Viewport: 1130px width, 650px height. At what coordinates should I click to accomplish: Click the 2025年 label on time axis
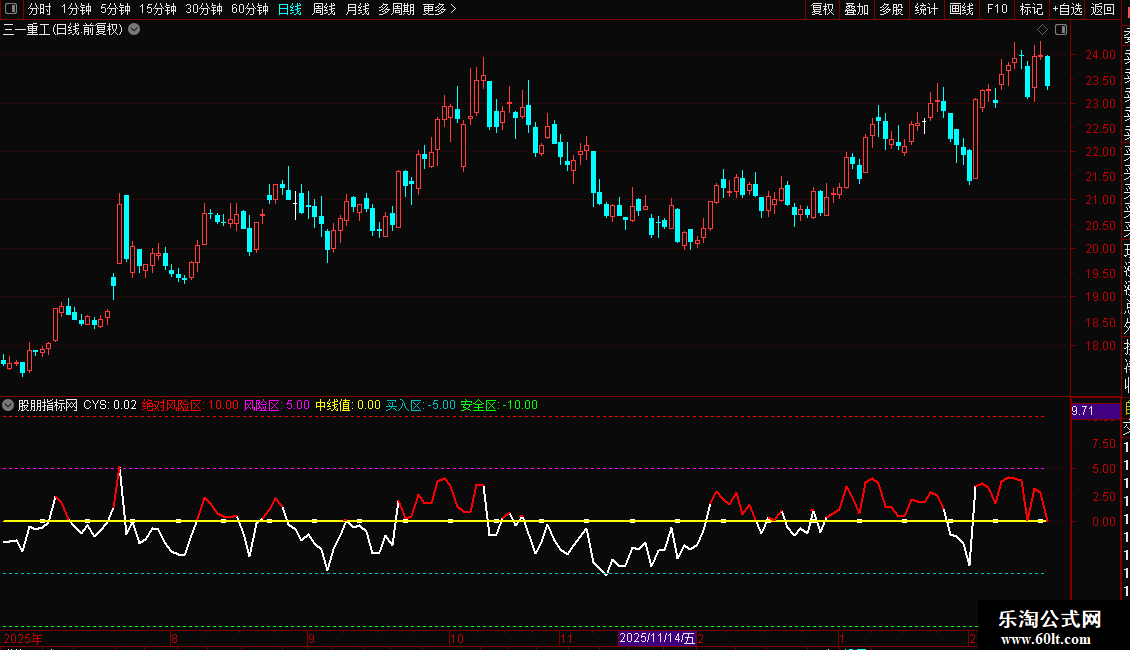click(22, 638)
